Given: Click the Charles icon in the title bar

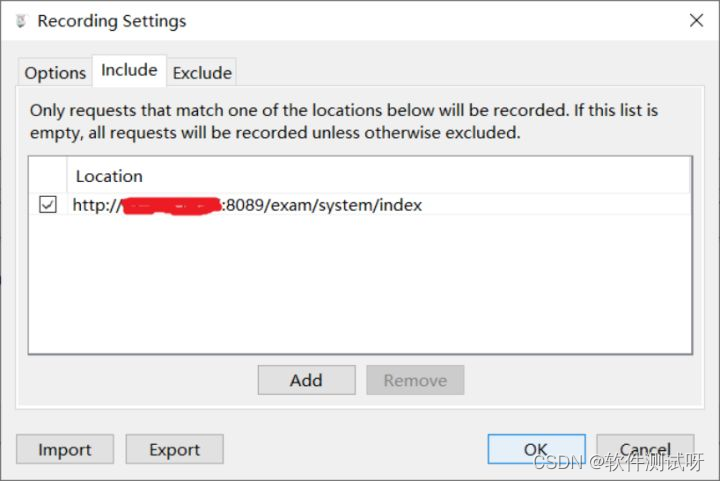Looking at the screenshot, I should (20, 21).
